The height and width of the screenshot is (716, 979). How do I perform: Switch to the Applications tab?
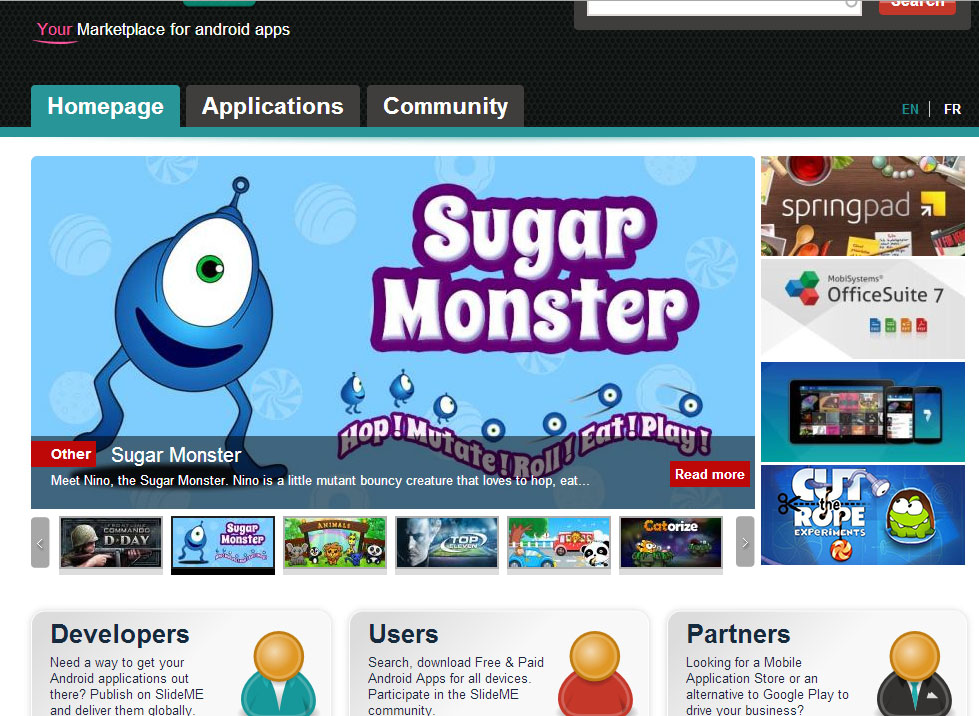pyautogui.click(x=272, y=107)
